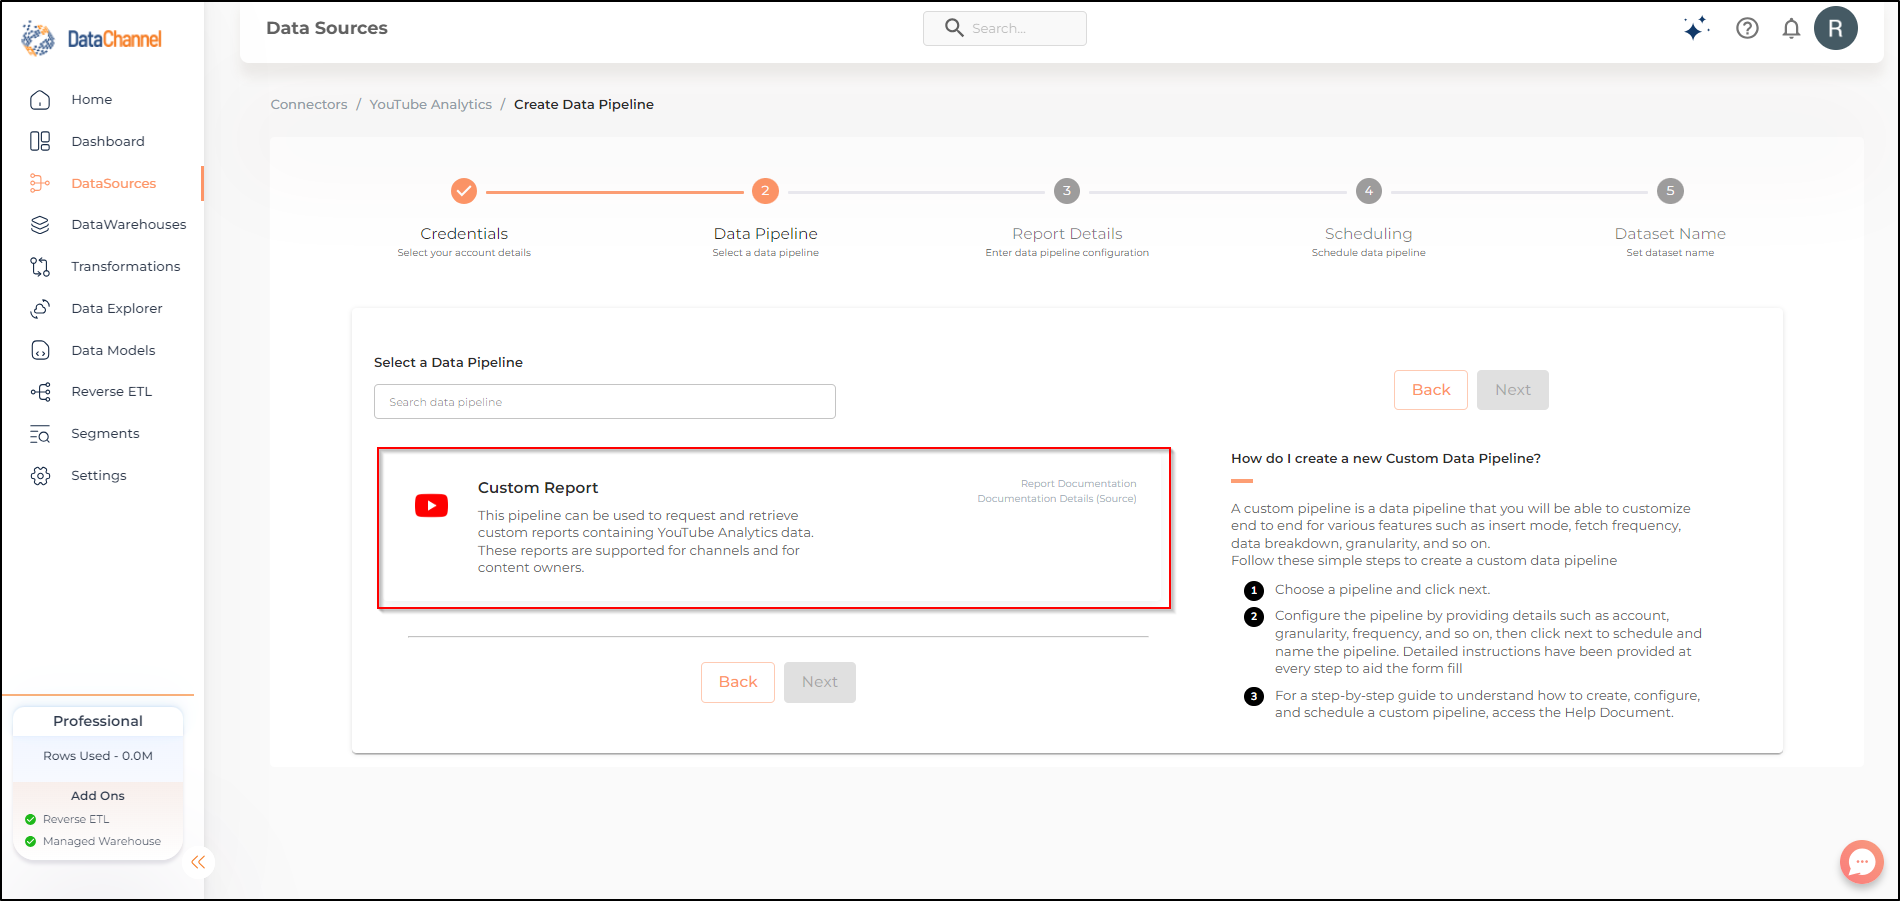Click the YouTube Analytics breadcrumb link
This screenshot has width=1900, height=901.
point(431,104)
